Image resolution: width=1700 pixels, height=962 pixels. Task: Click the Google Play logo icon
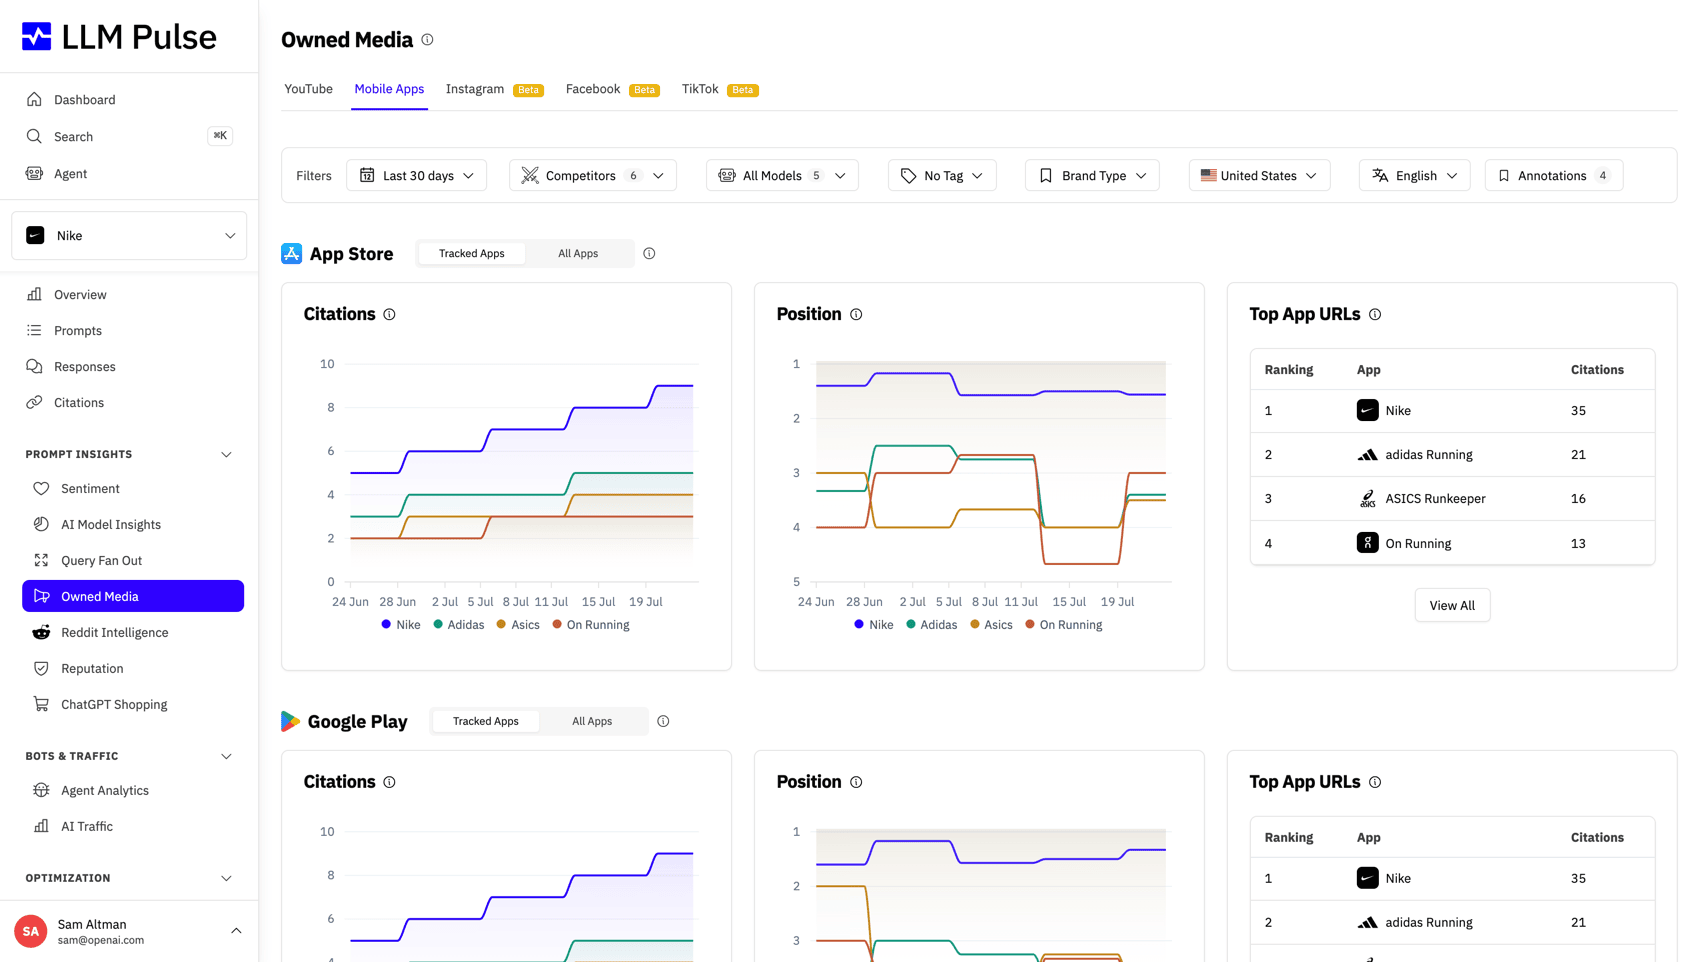click(290, 721)
